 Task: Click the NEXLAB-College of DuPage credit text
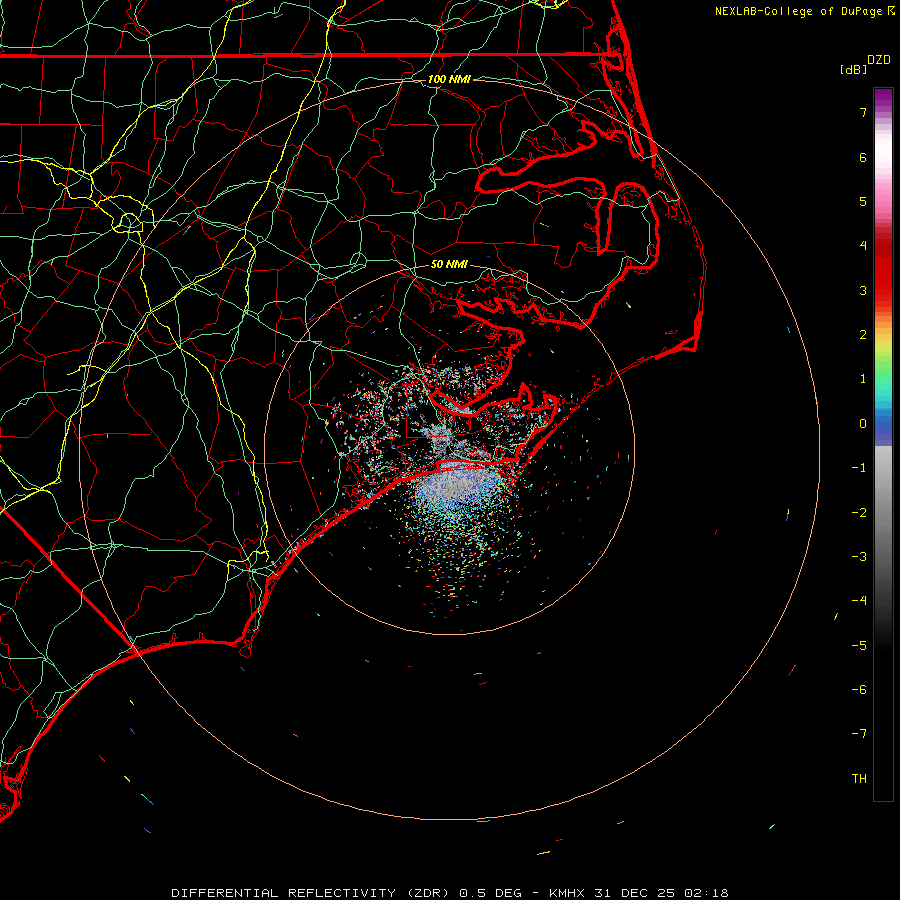pyautogui.click(x=799, y=11)
